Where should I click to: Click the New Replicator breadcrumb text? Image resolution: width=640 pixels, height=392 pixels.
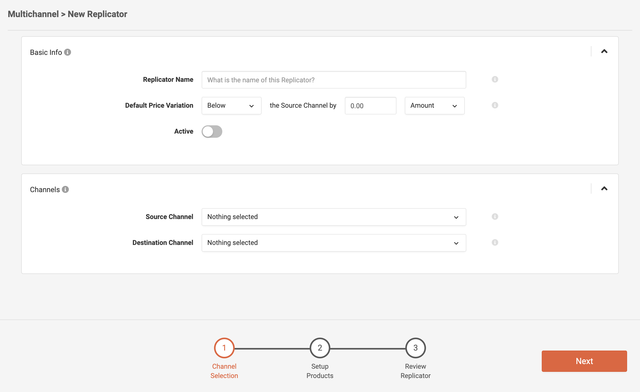(97, 14)
